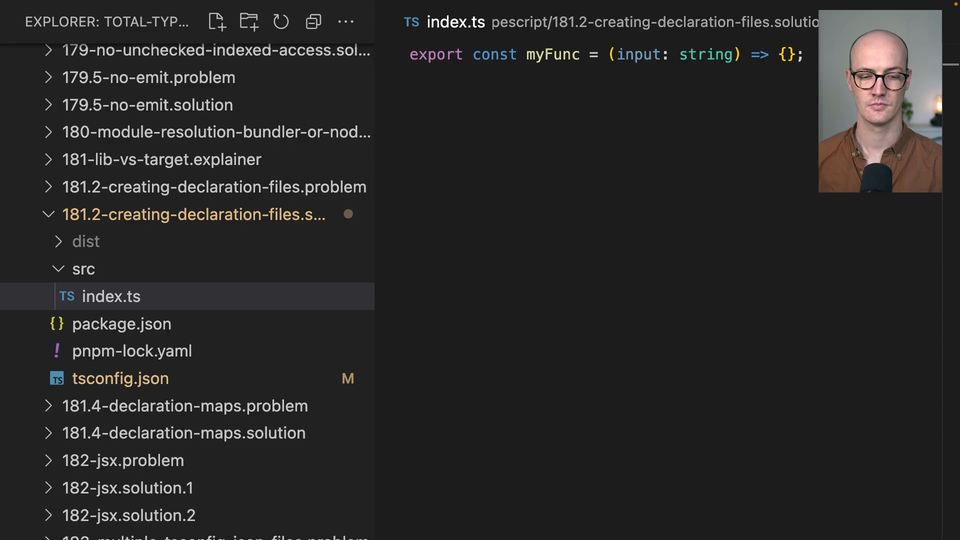
Task: Open Explorer more actions ellipsis menu
Action: pyautogui.click(x=346, y=21)
